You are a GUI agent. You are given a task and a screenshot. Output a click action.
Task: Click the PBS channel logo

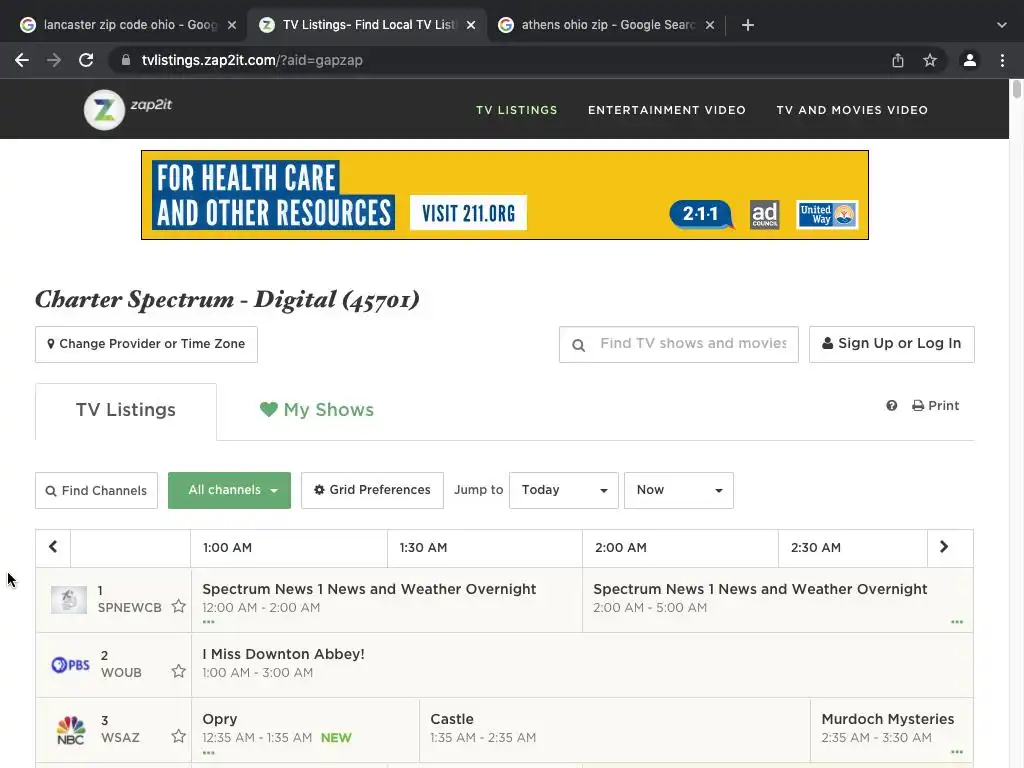tap(70, 665)
